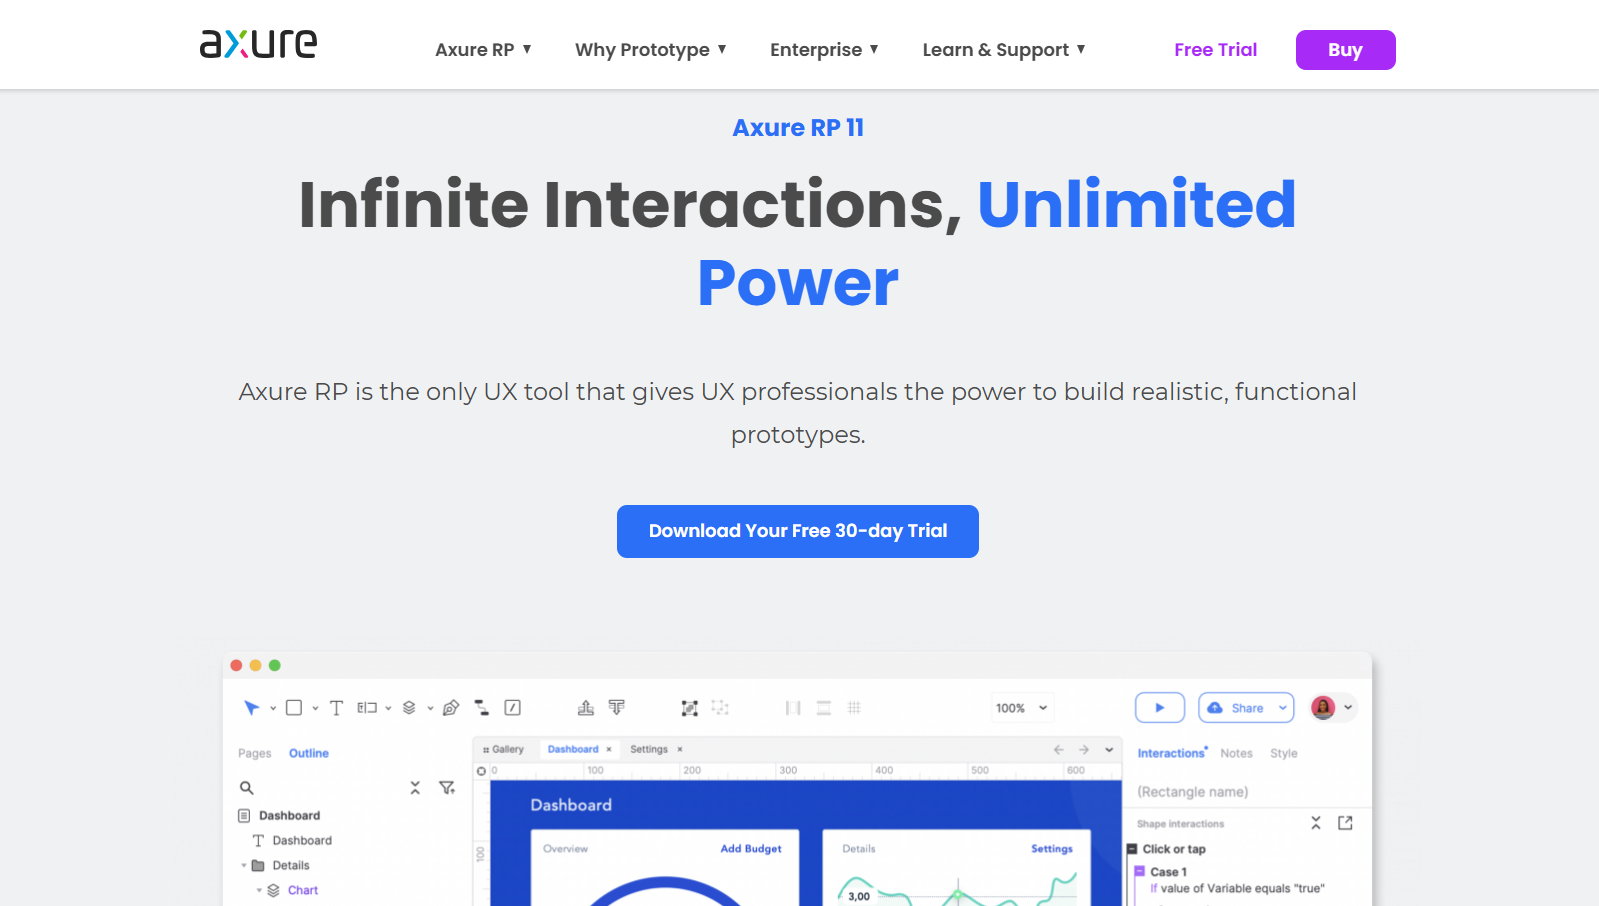Image resolution: width=1599 pixels, height=906 pixels.
Task: Collapse all outline items icon
Action: (415, 788)
